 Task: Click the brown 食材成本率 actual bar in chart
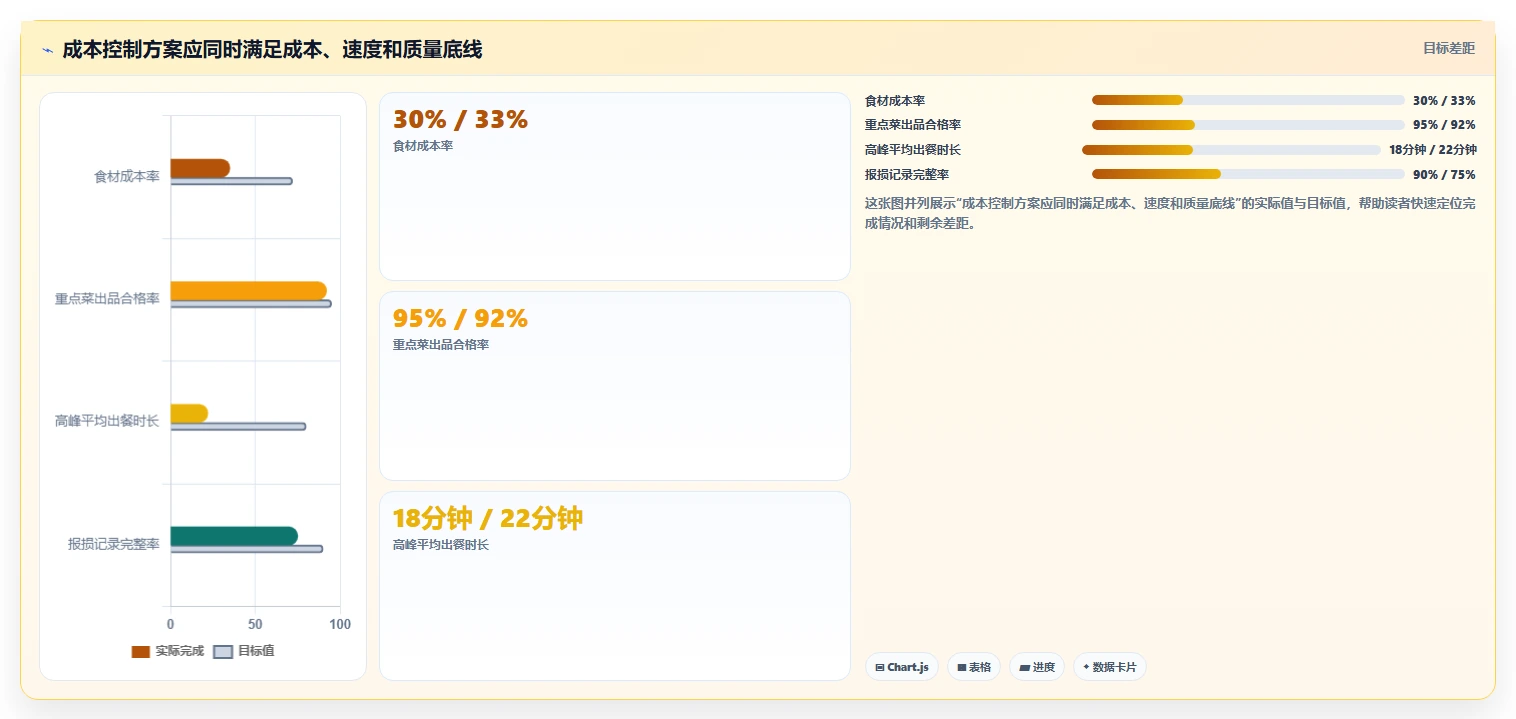coord(200,168)
